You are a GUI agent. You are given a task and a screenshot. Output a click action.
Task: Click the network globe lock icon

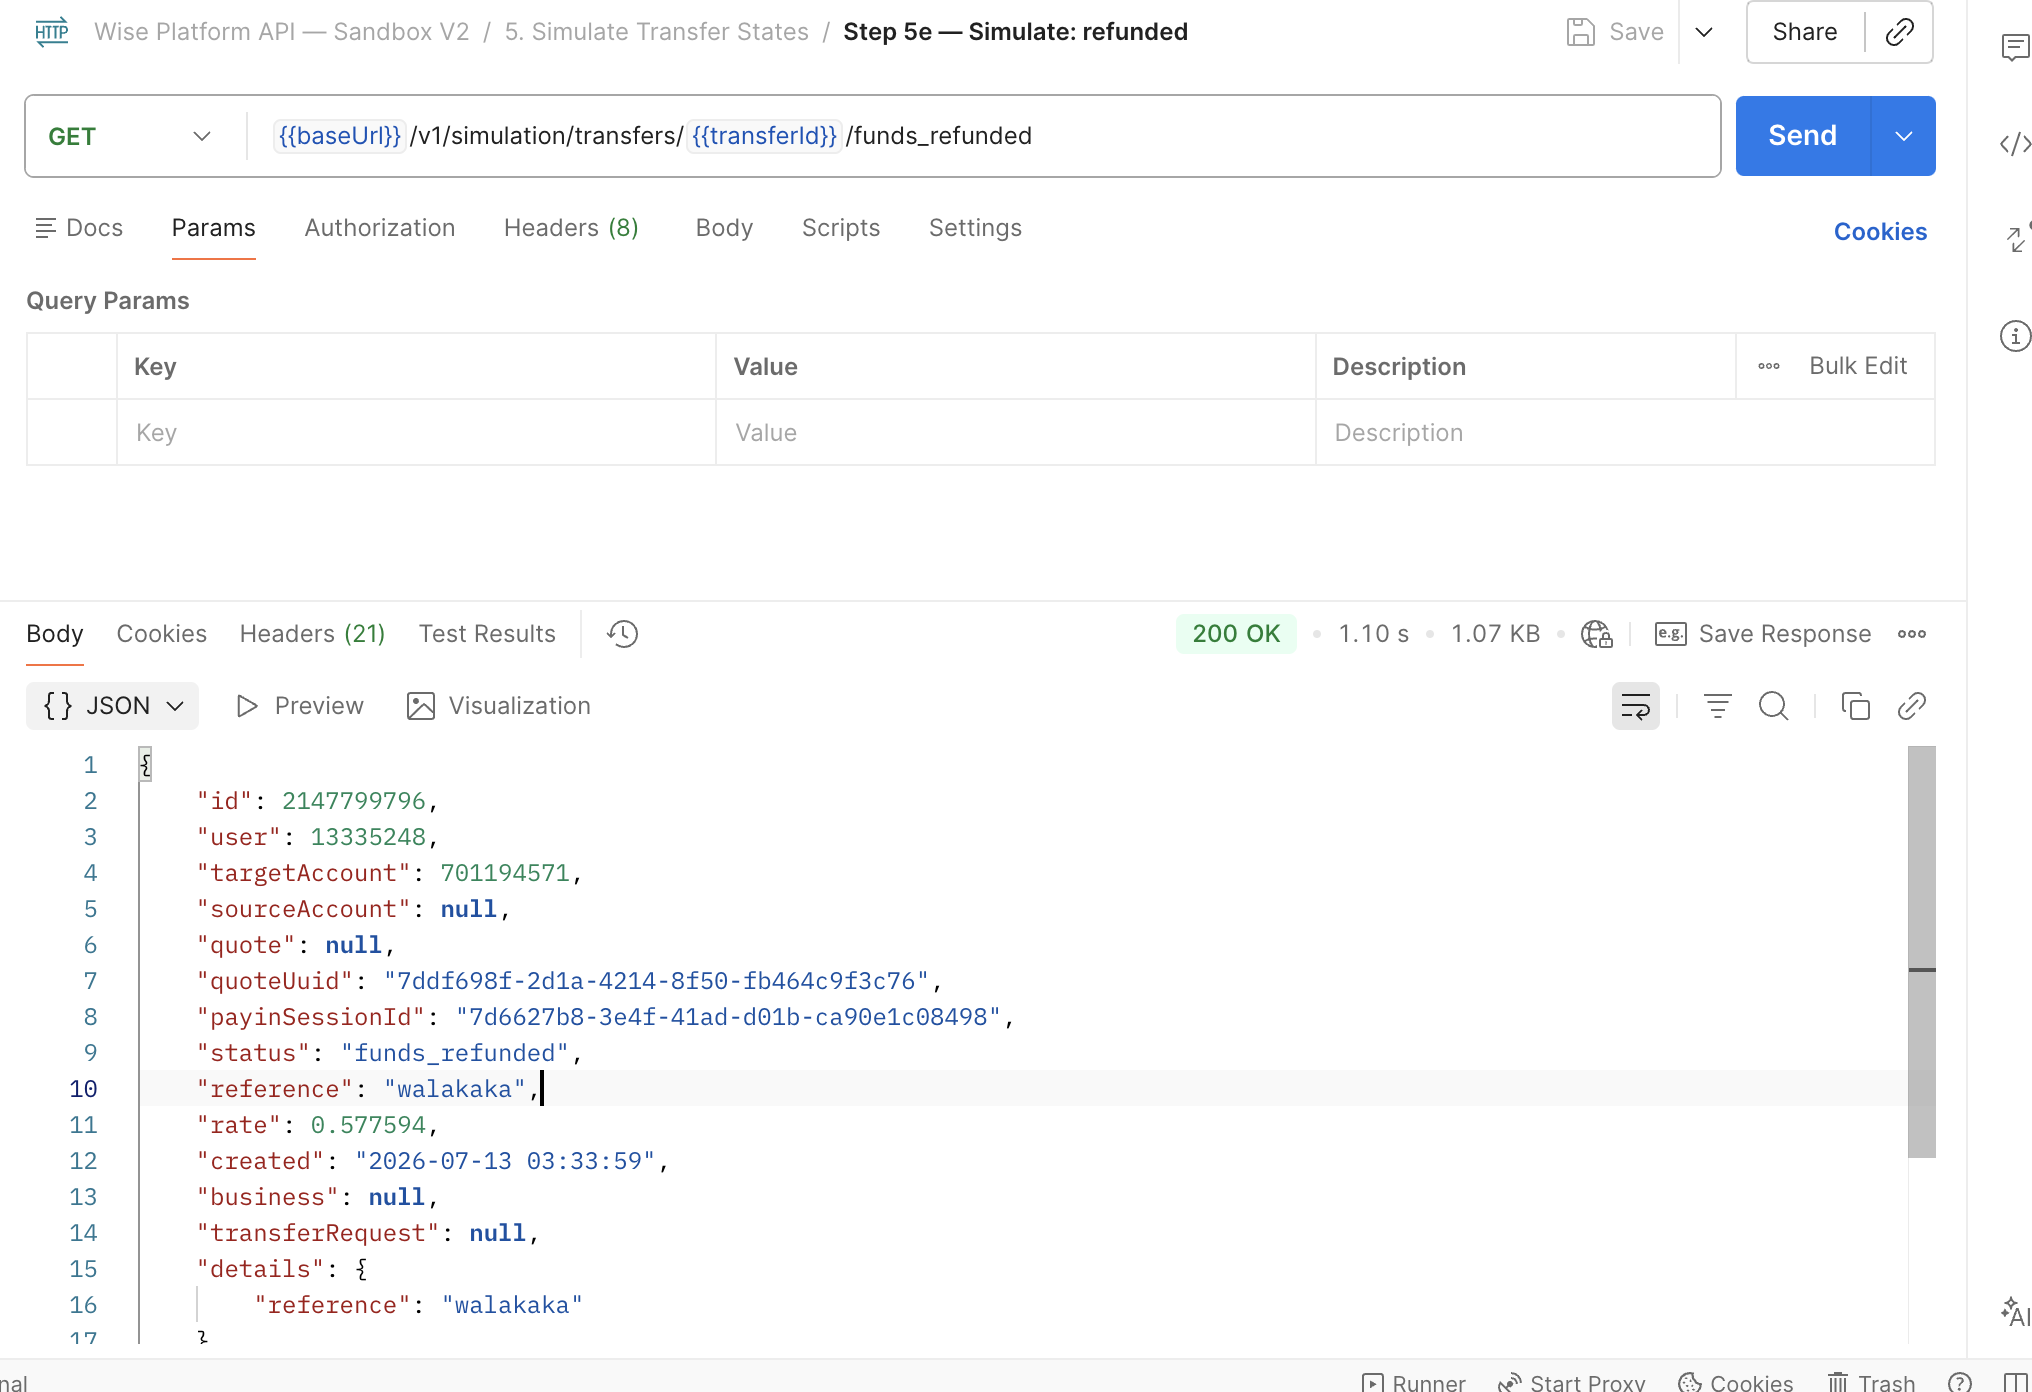click(1597, 634)
